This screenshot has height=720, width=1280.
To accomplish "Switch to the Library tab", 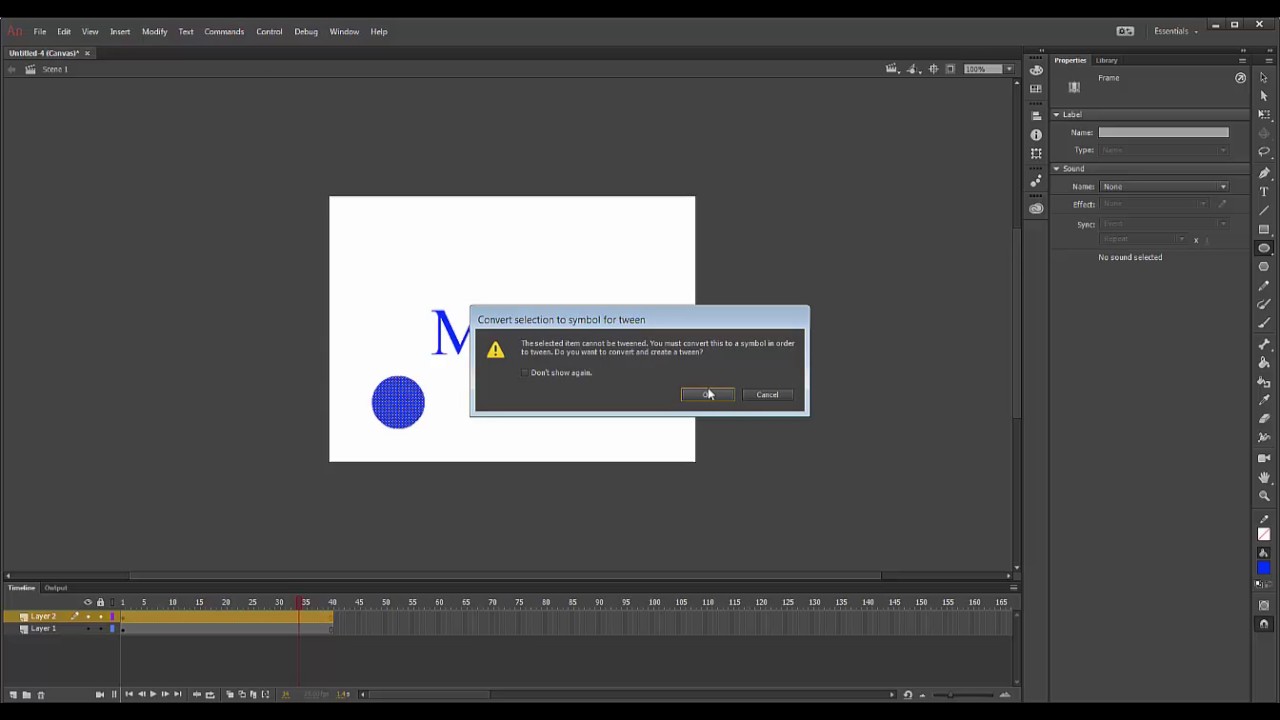I will (x=1106, y=60).
